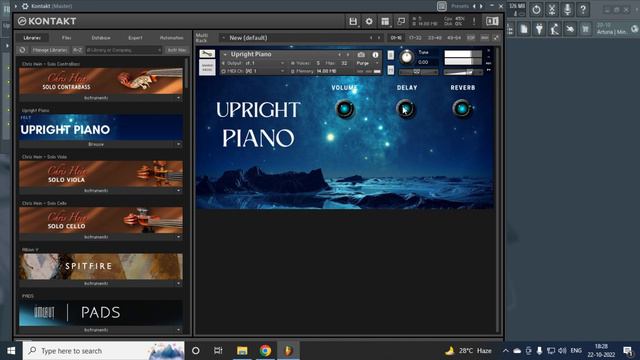Open instrument edit mode wrench icon
This screenshot has width=640, height=360.
coord(207,54)
